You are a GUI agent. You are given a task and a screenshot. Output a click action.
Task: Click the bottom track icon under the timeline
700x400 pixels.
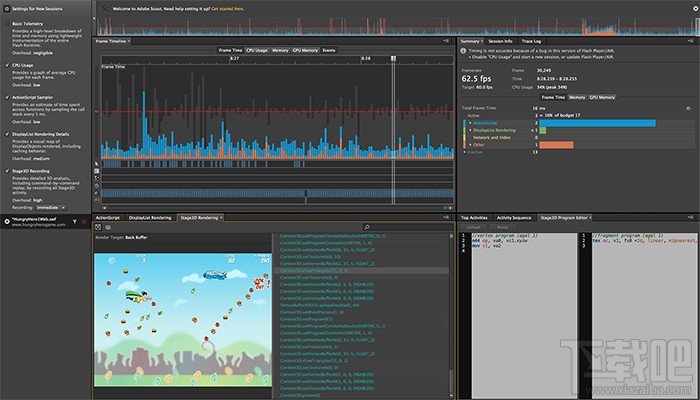(x=97, y=200)
